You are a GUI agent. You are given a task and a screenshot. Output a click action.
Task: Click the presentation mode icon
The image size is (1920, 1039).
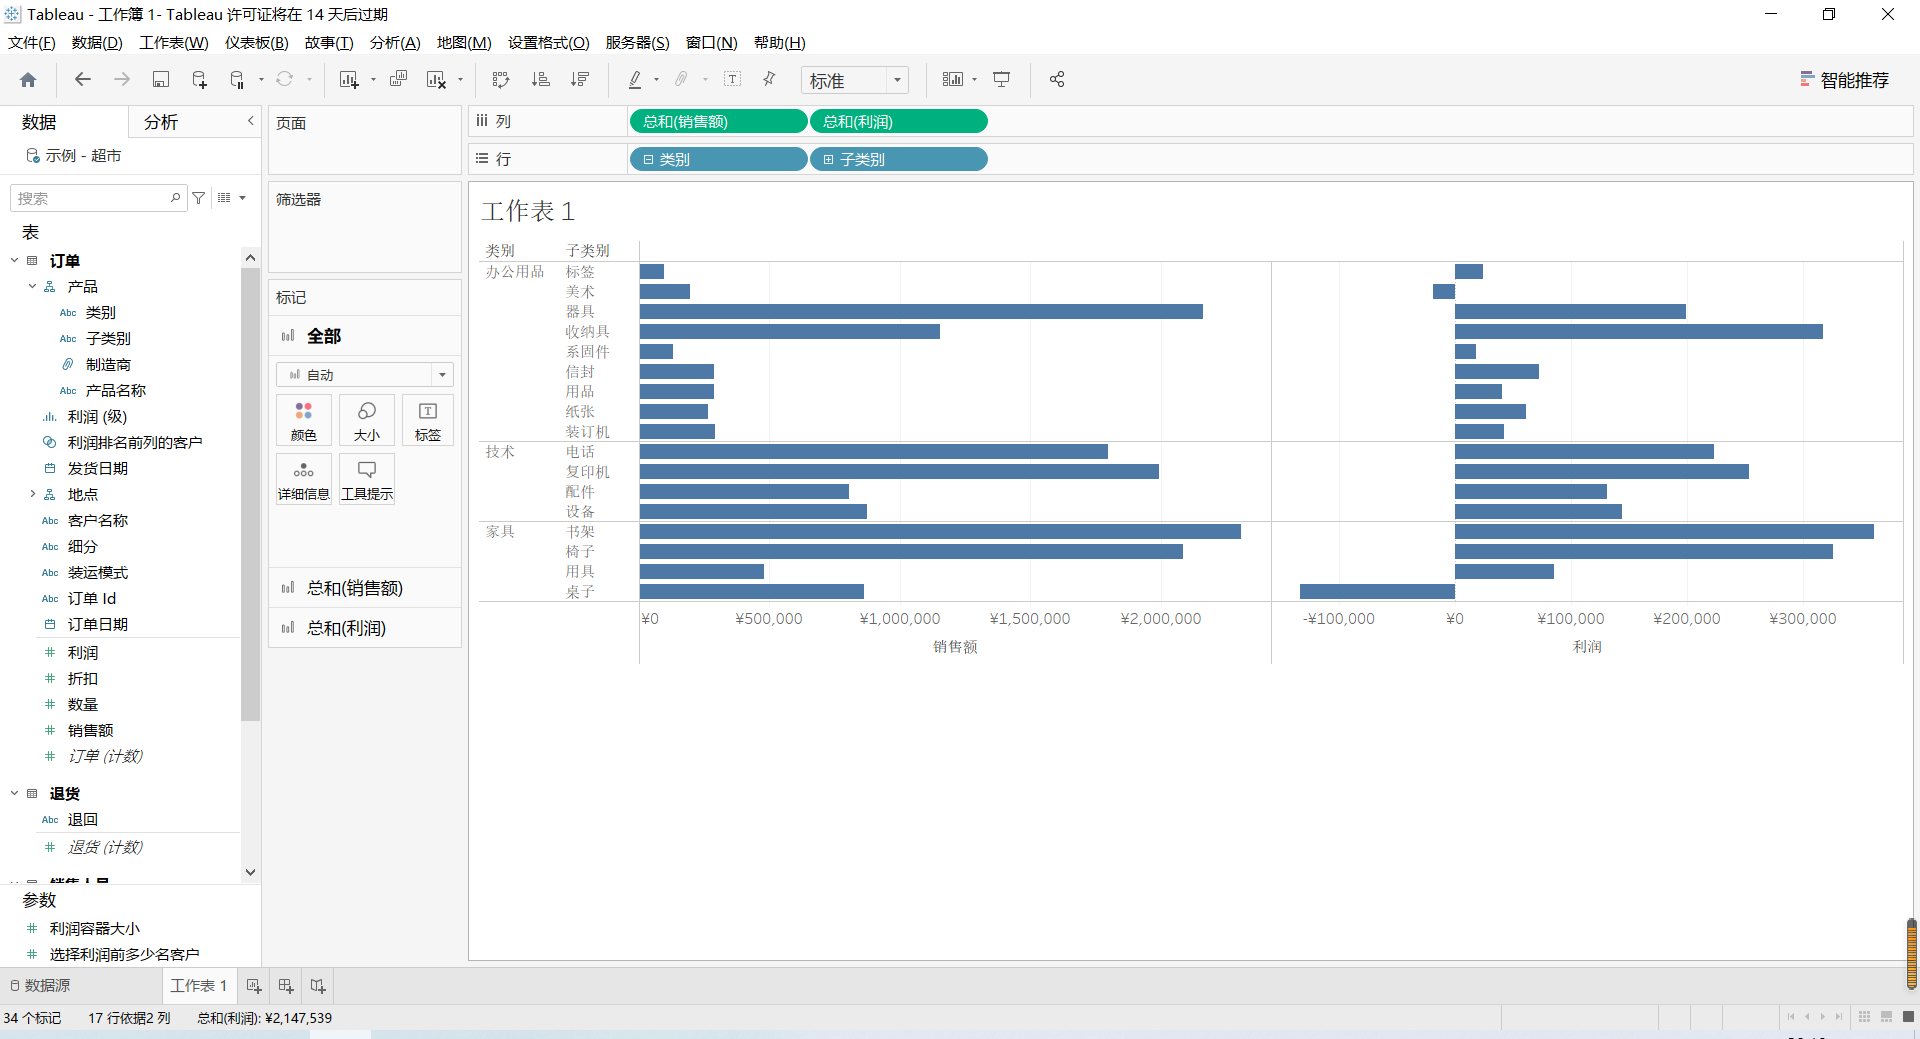click(x=1001, y=79)
